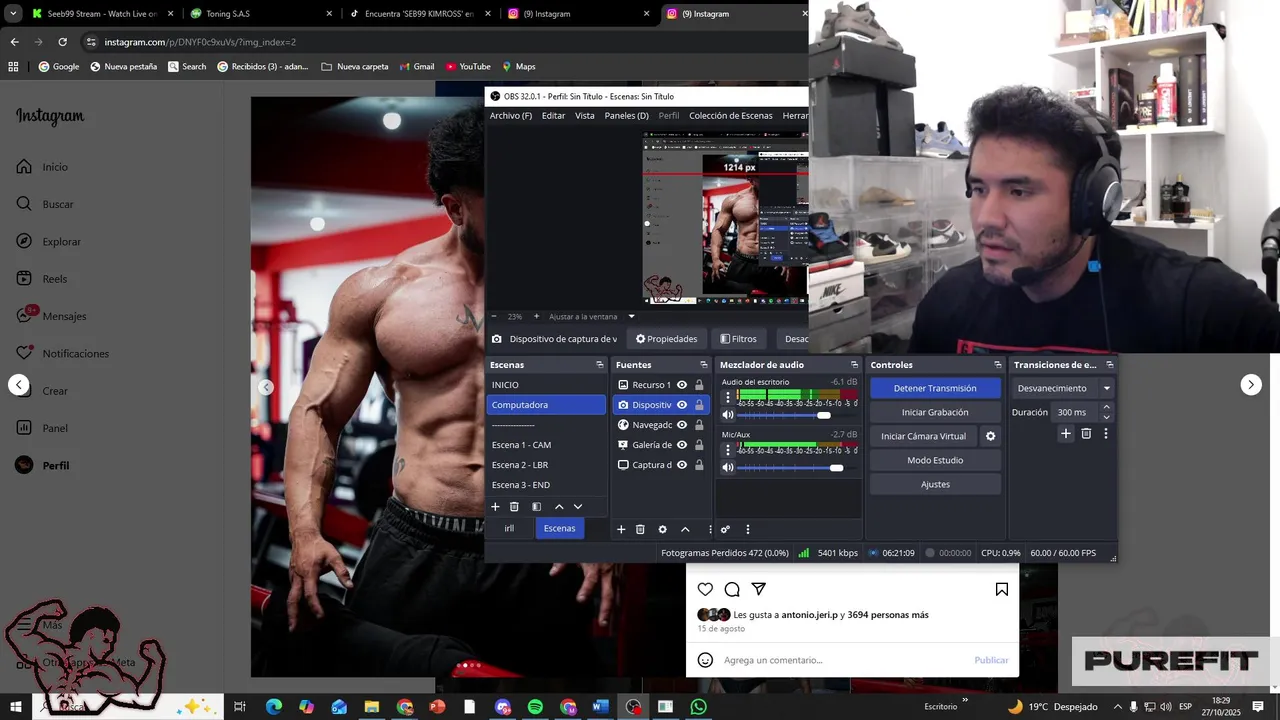This screenshot has width=1280, height=720.
Task: Undock Controles panel via header icon
Action: click(998, 365)
